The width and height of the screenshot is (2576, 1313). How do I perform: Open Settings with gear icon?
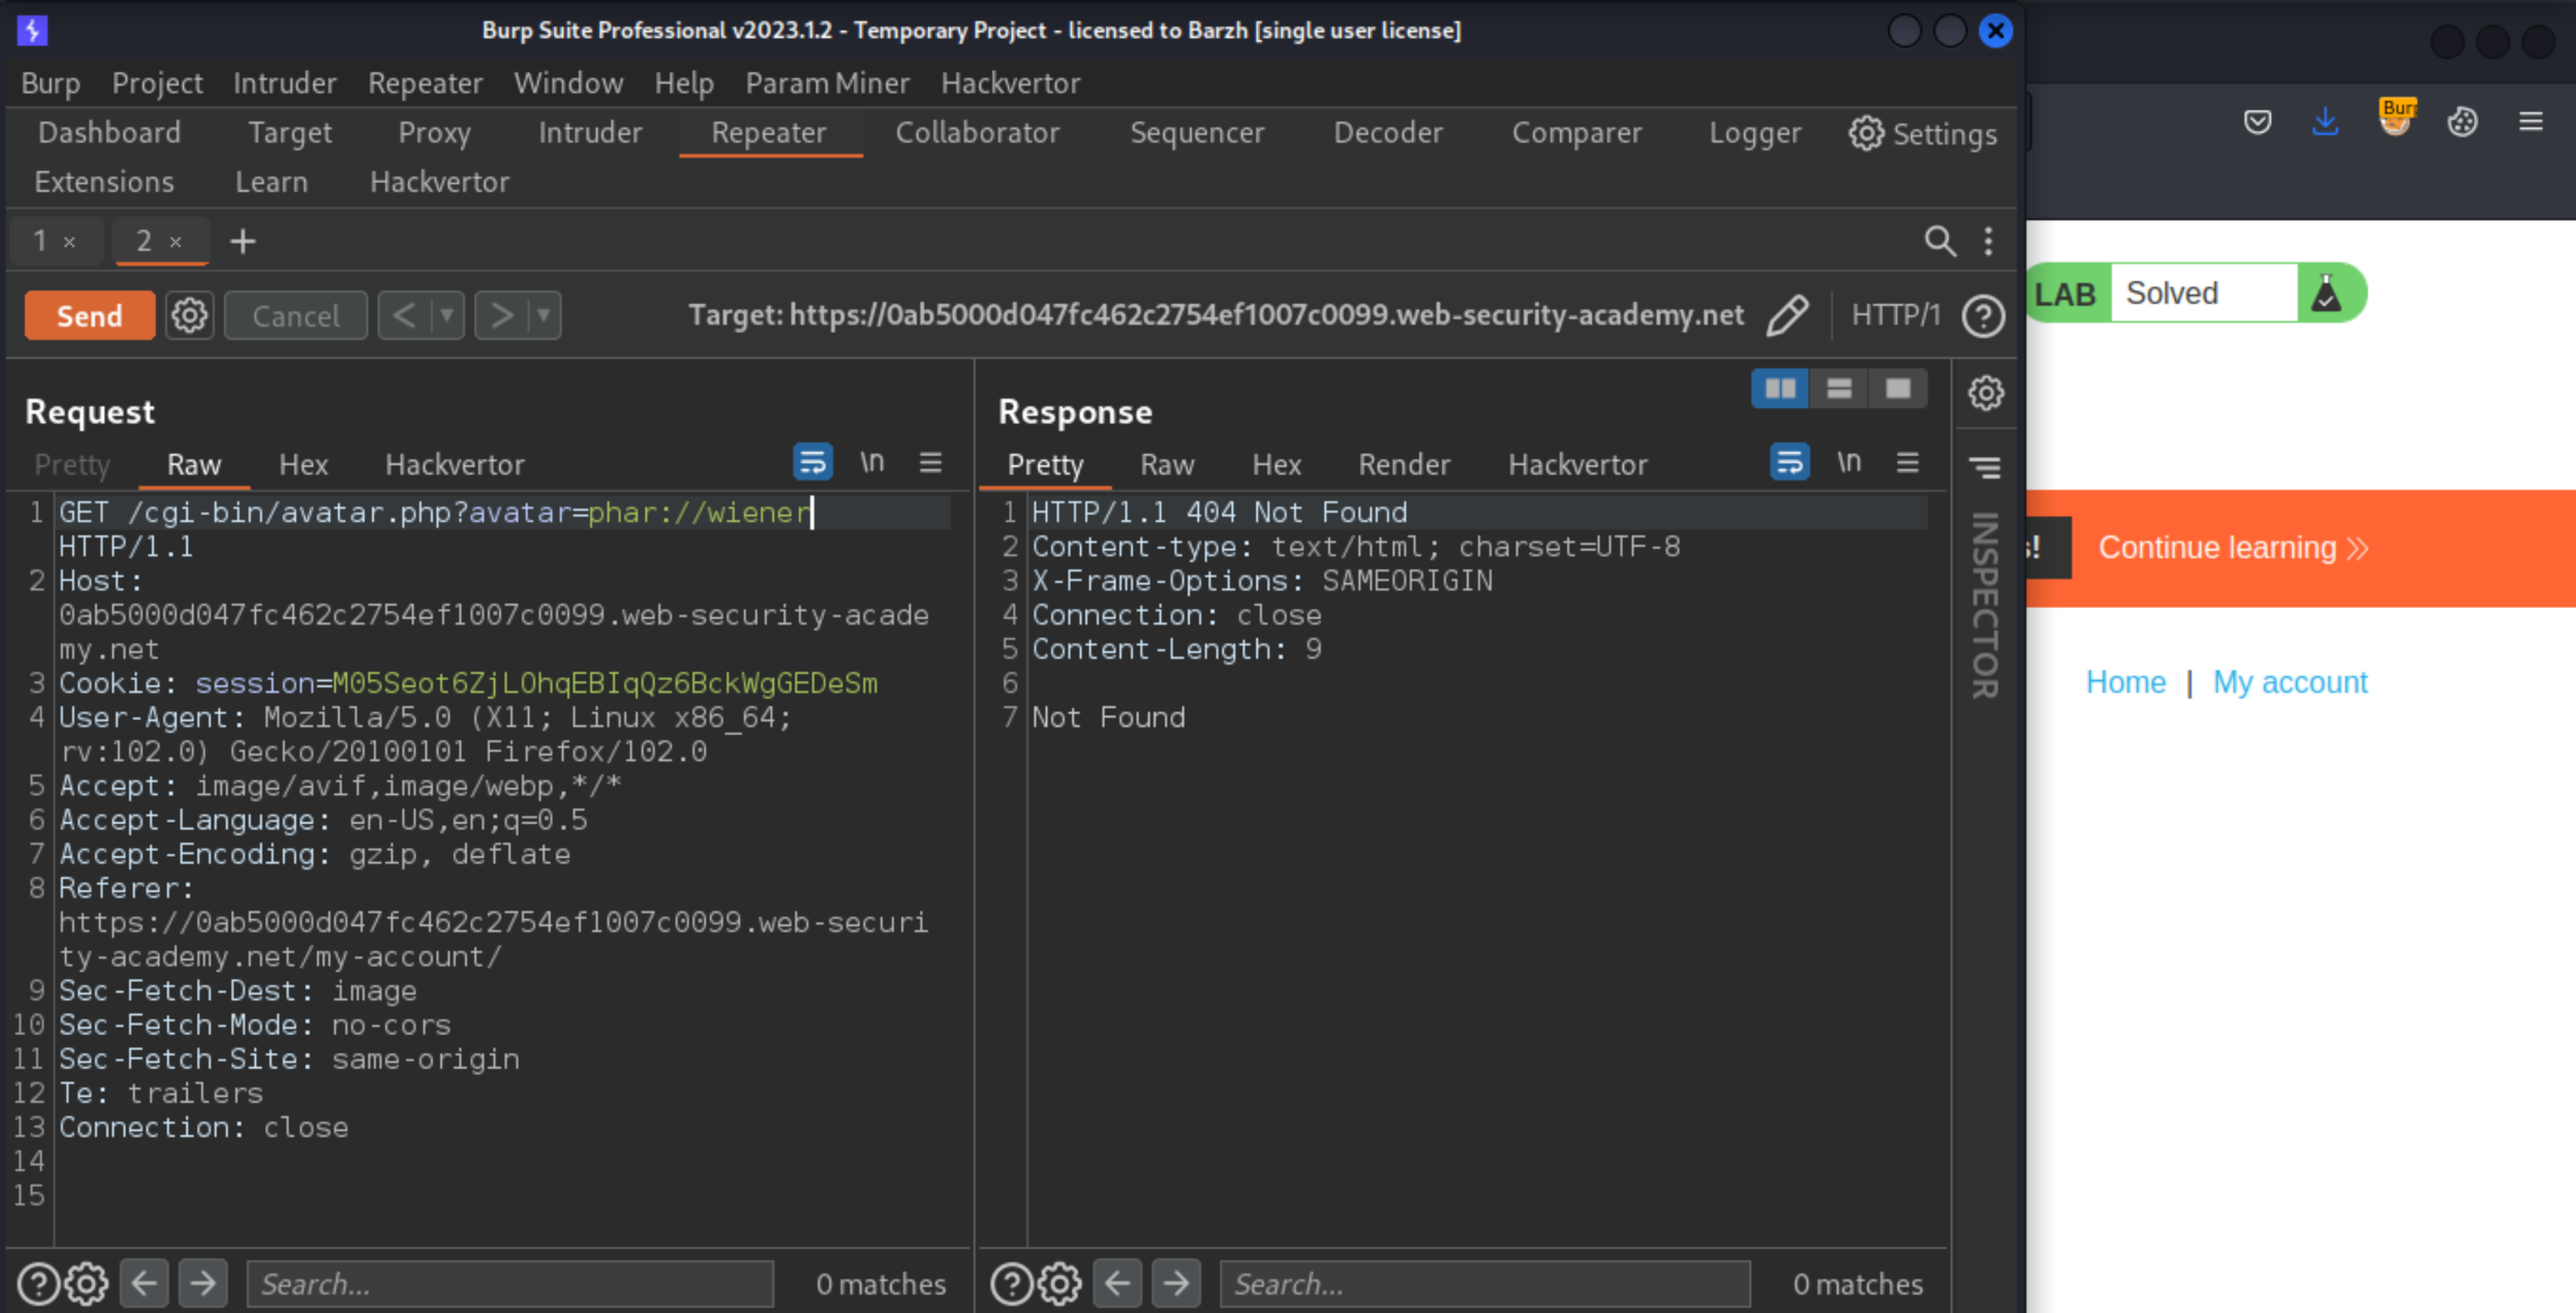tap(1922, 134)
